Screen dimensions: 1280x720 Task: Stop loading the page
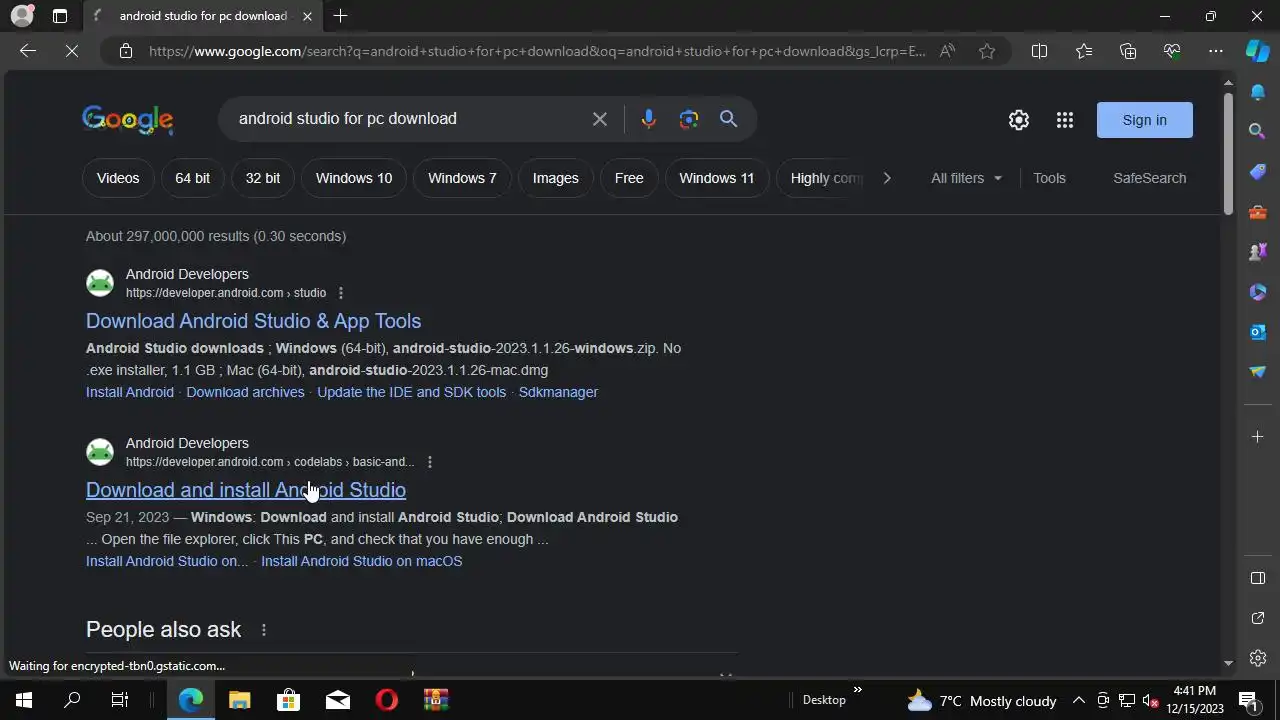coord(72,51)
